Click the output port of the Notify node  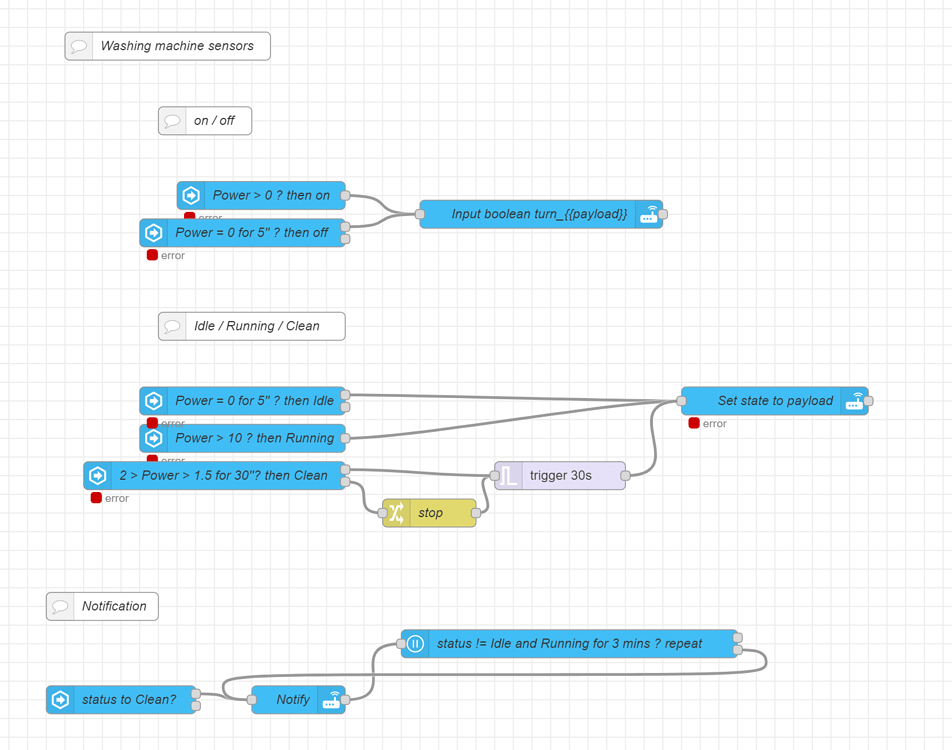tap(345, 700)
